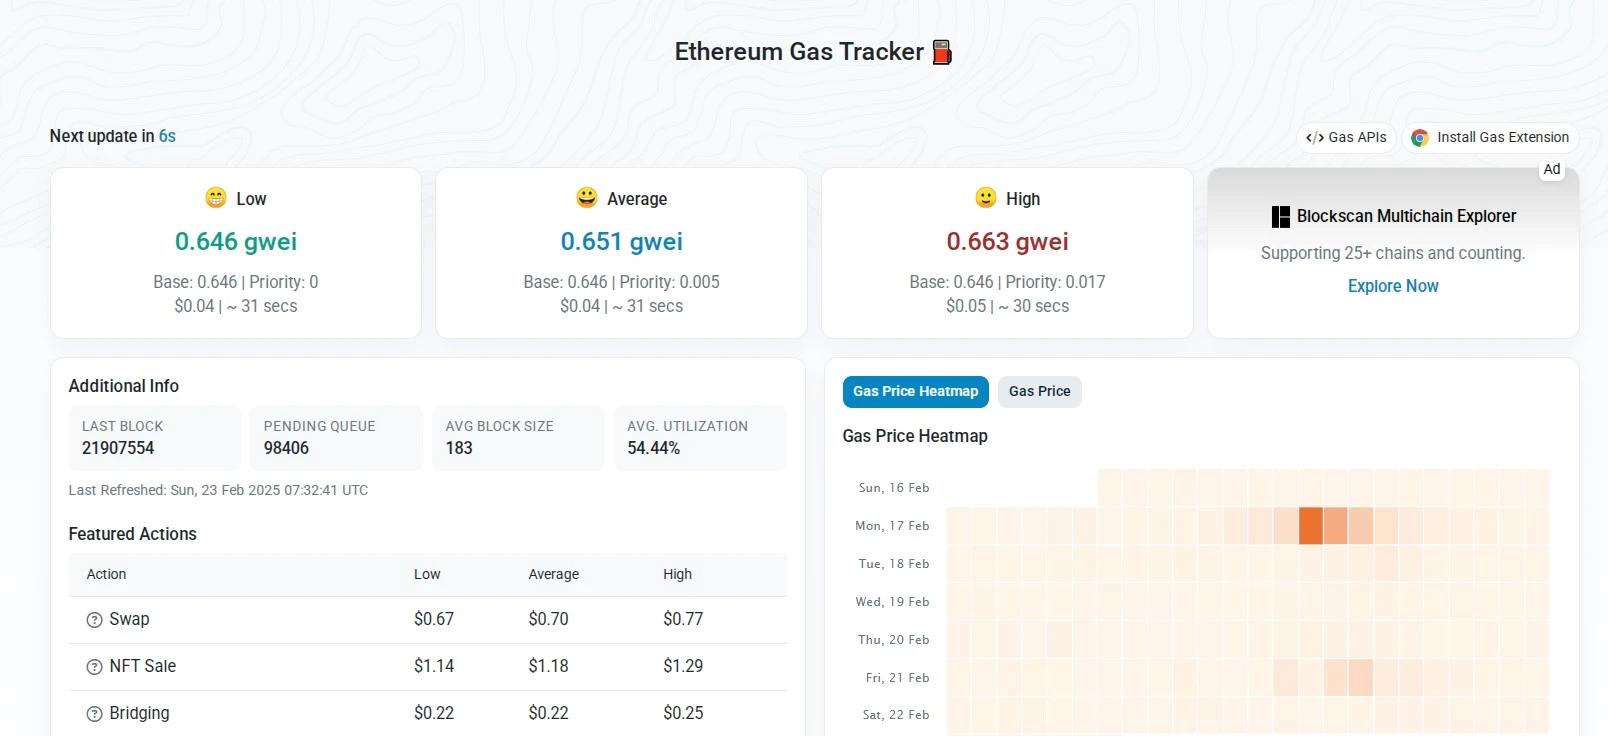Click the Explore Now link
Screen dimensions: 1608x736
pyautogui.click(x=1393, y=286)
